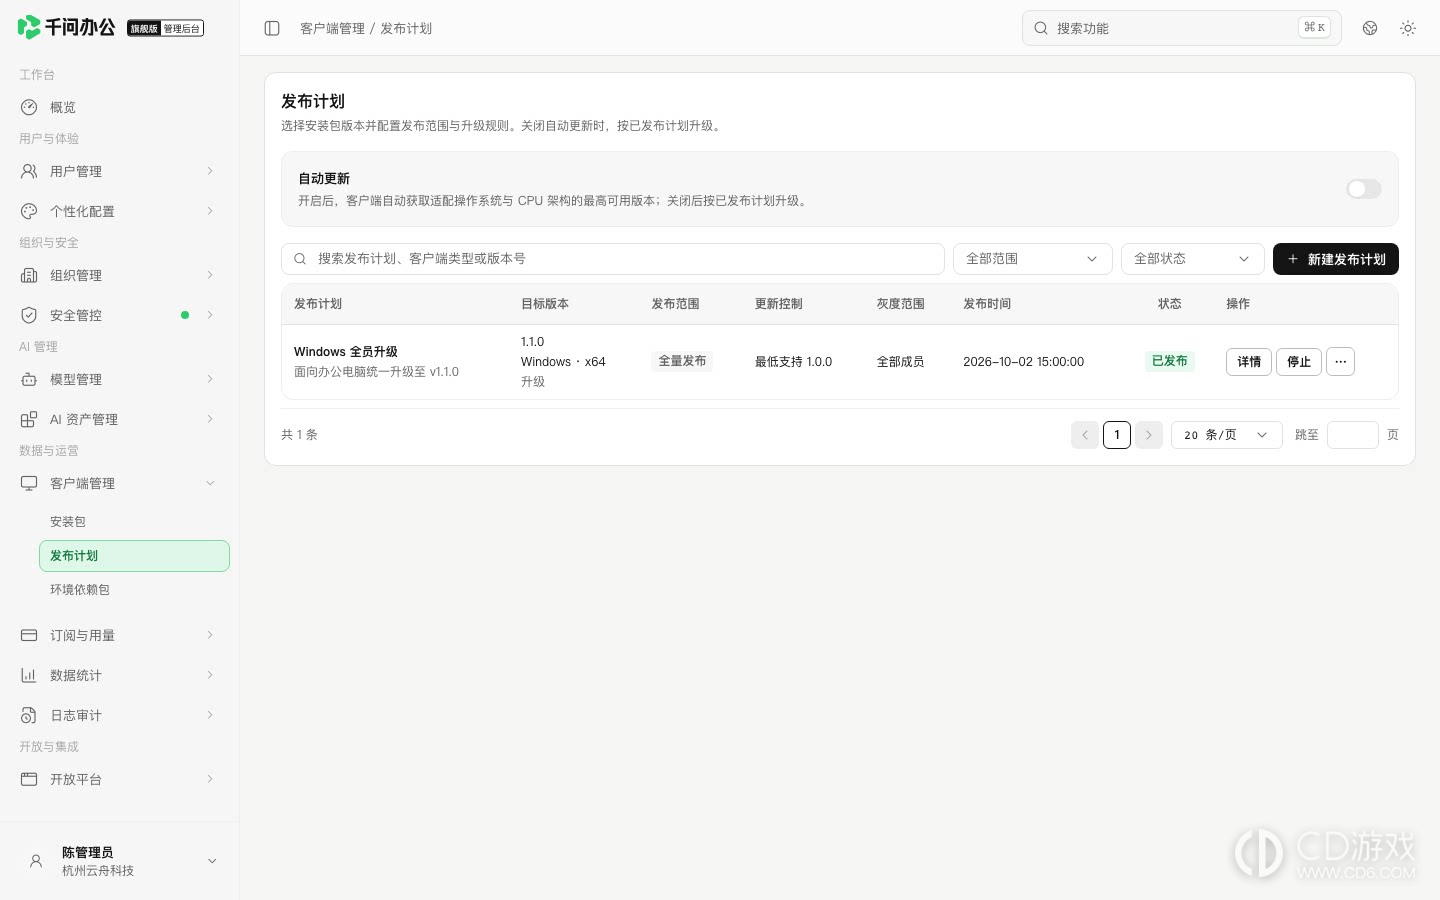Go to the previous page arrow

(x=1085, y=435)
